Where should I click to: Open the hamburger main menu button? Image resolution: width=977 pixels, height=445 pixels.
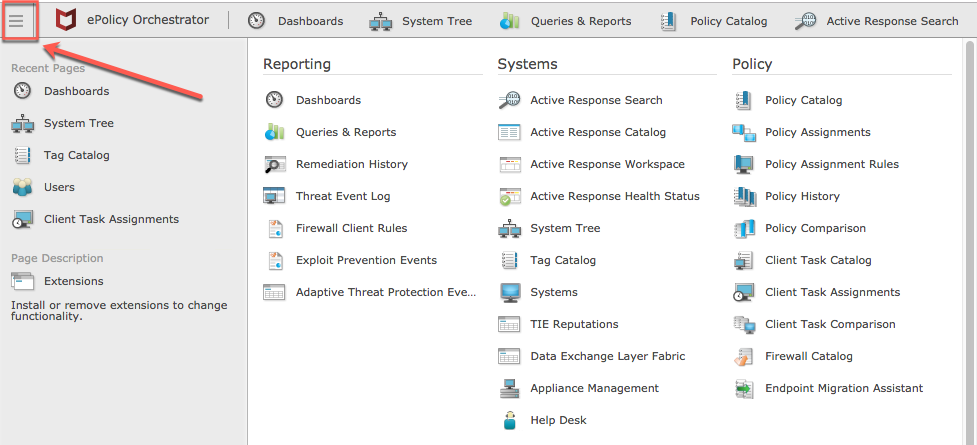click(x=16, y=21)
